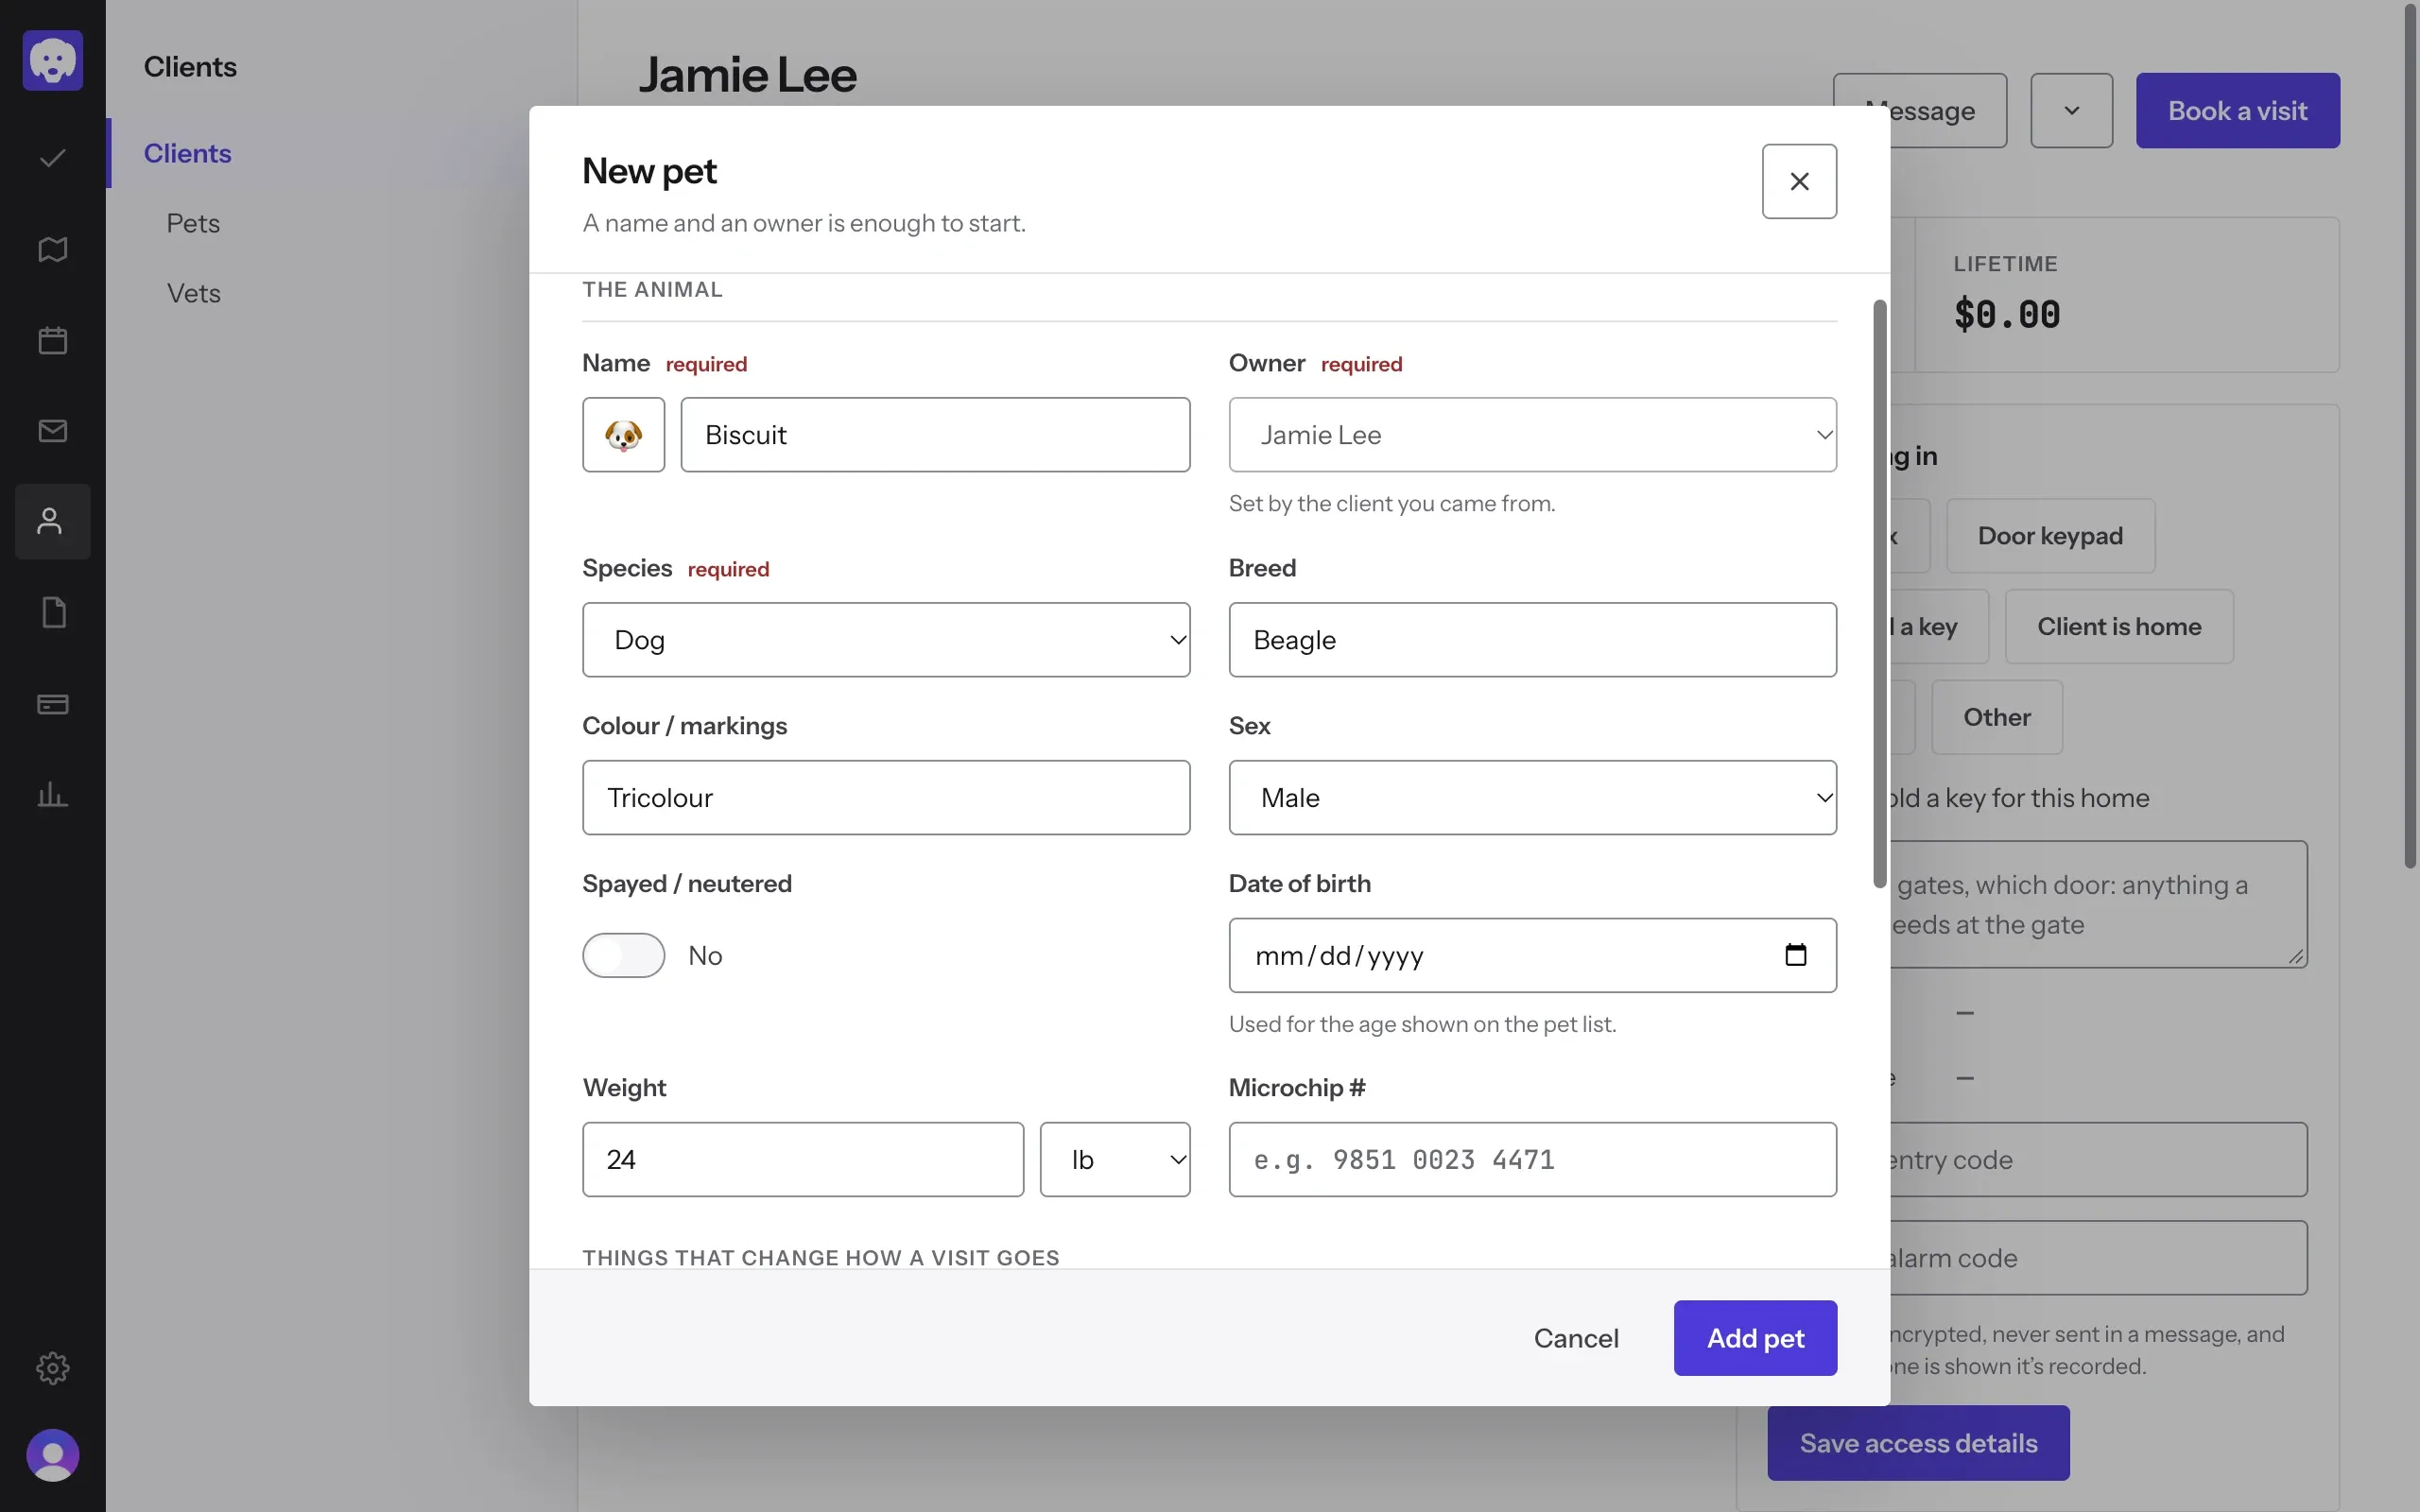Toggle the Spayed / neutered switch
This screenshot has height=1512, width=2420.
[x=623, y=955]
